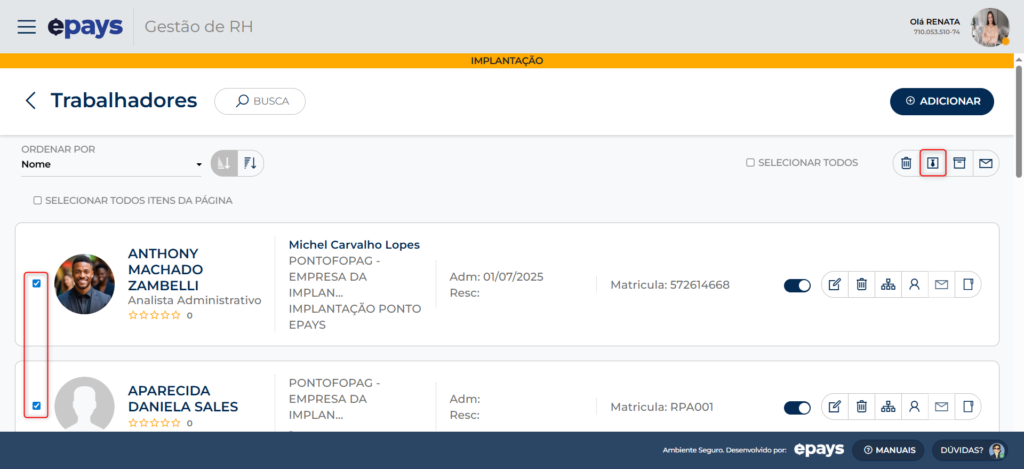
Task: Uncheck Anthony Machado Zambelli's checkbox
Action: 37,284
